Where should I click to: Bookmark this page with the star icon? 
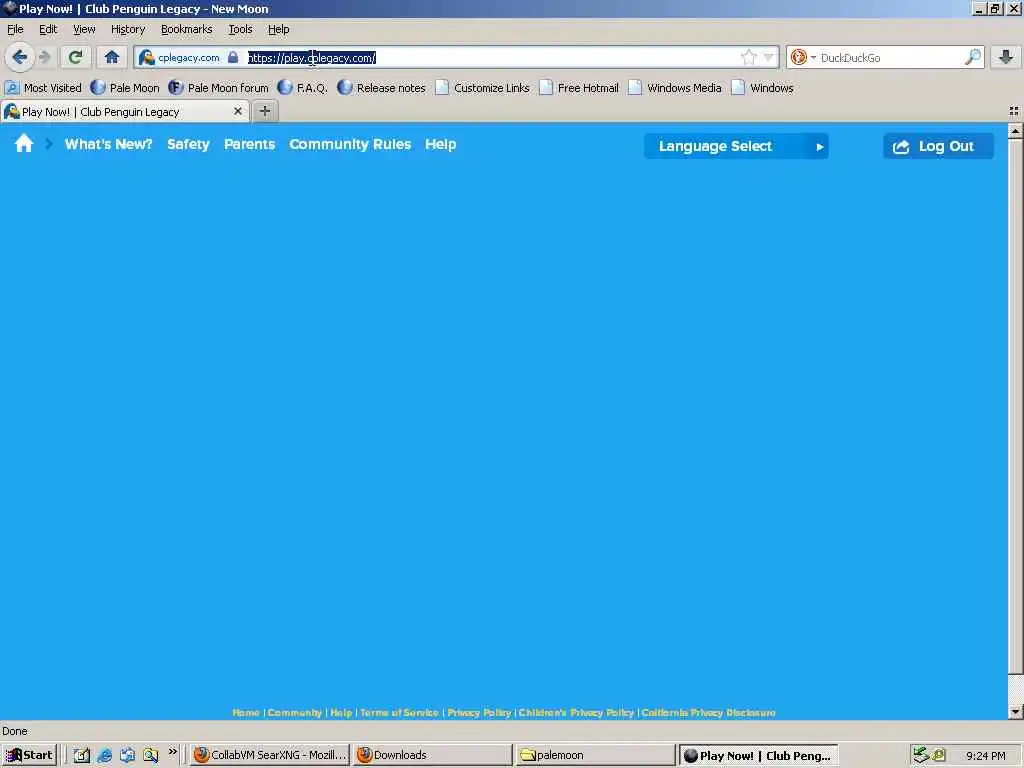tap(748, 57)
